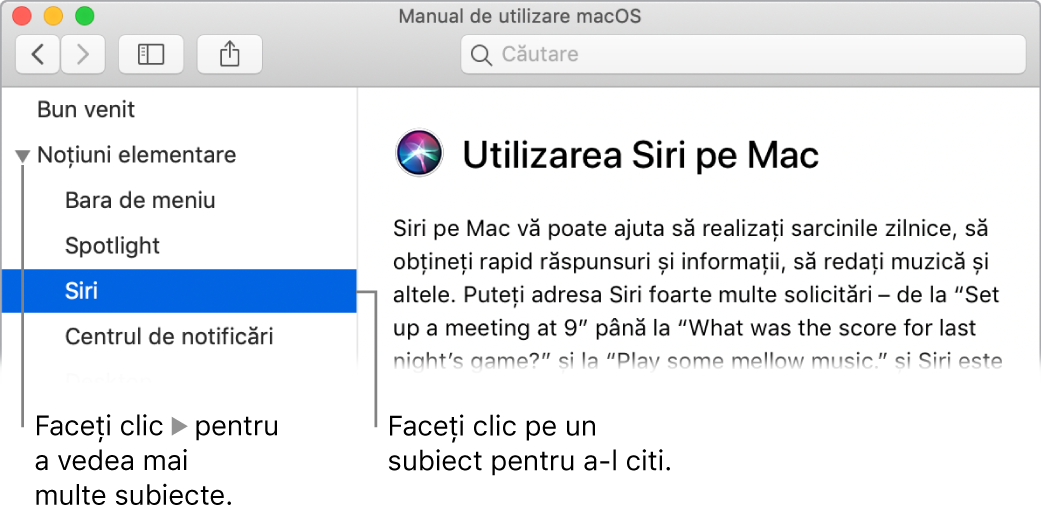Select the Siri topic in sidebar
This screenshot has height=510, width=1041.
click(179, 291)
